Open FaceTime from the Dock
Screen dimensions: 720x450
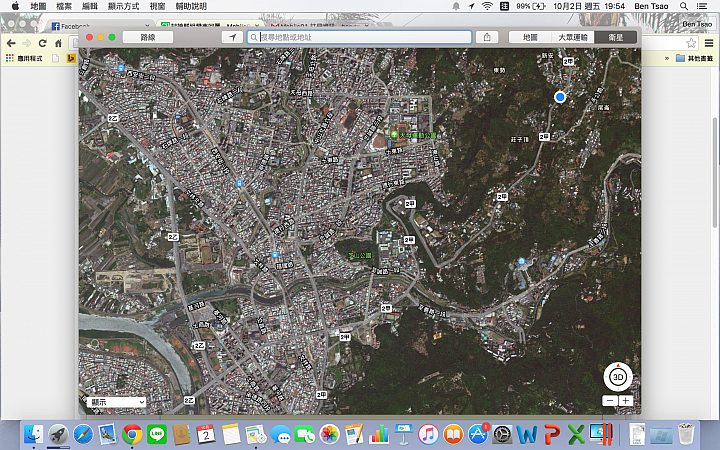pos(305,434)
